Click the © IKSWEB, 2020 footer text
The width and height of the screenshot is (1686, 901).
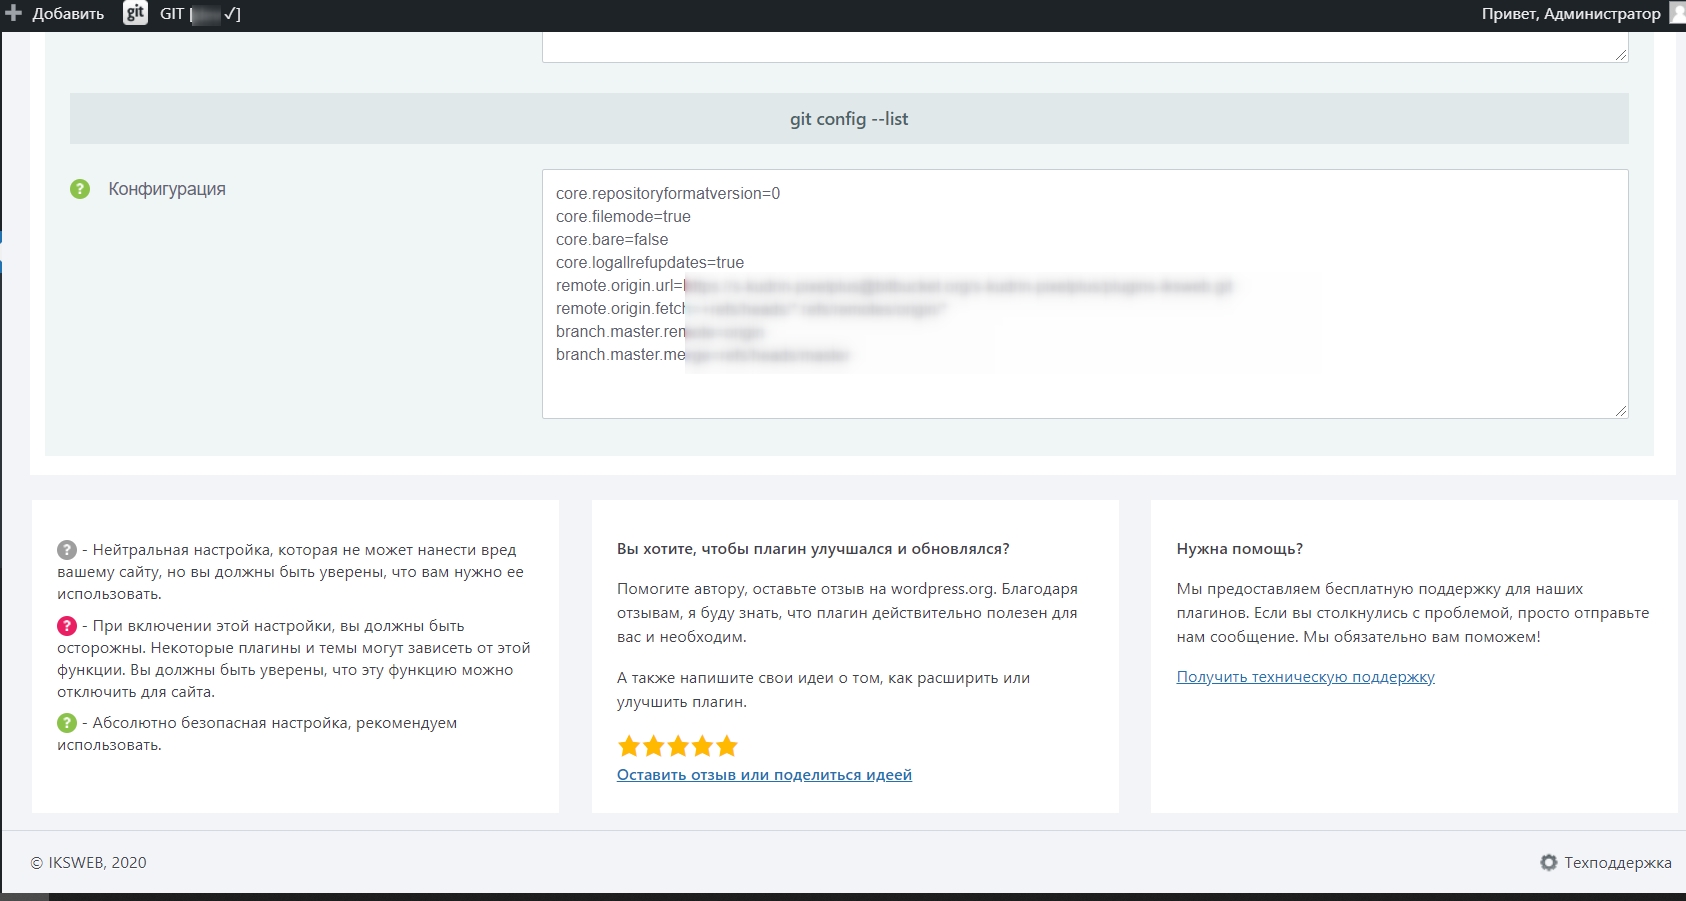point(88,862)
